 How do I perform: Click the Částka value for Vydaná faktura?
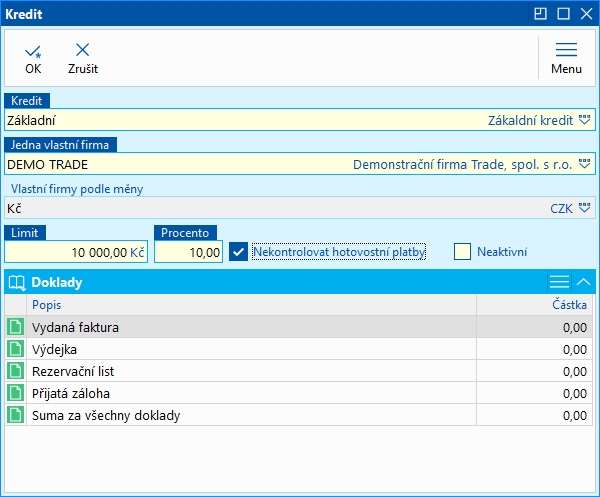(x=574, y=328)
